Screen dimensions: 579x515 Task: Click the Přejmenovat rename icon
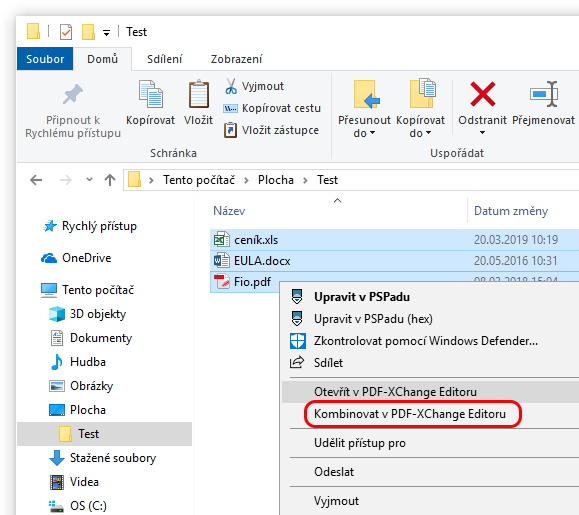pyautogui.click(x=544, y=94)
